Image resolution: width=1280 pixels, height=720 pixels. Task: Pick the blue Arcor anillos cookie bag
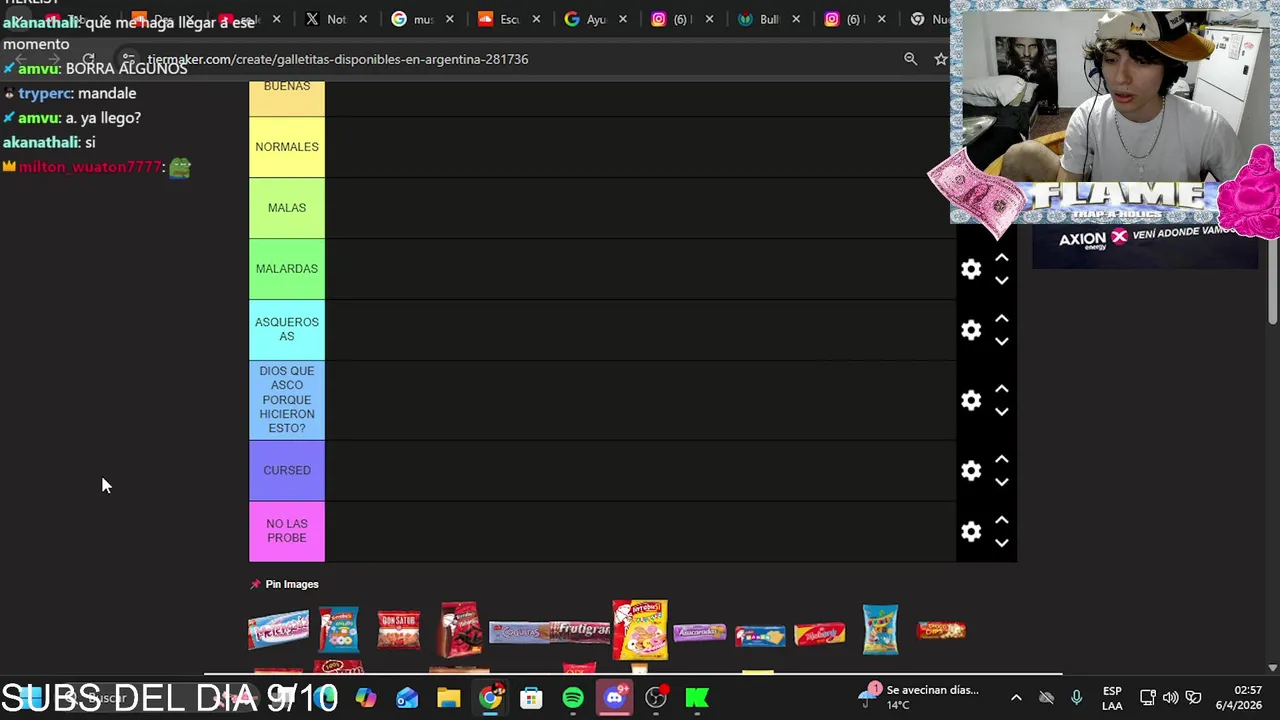pyautogui.click(x=339, y=630)
